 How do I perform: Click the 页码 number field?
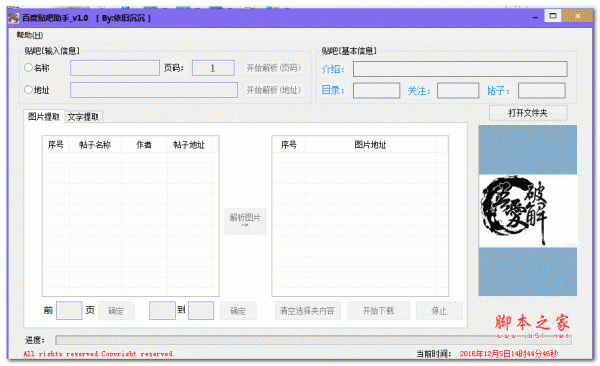213,68
